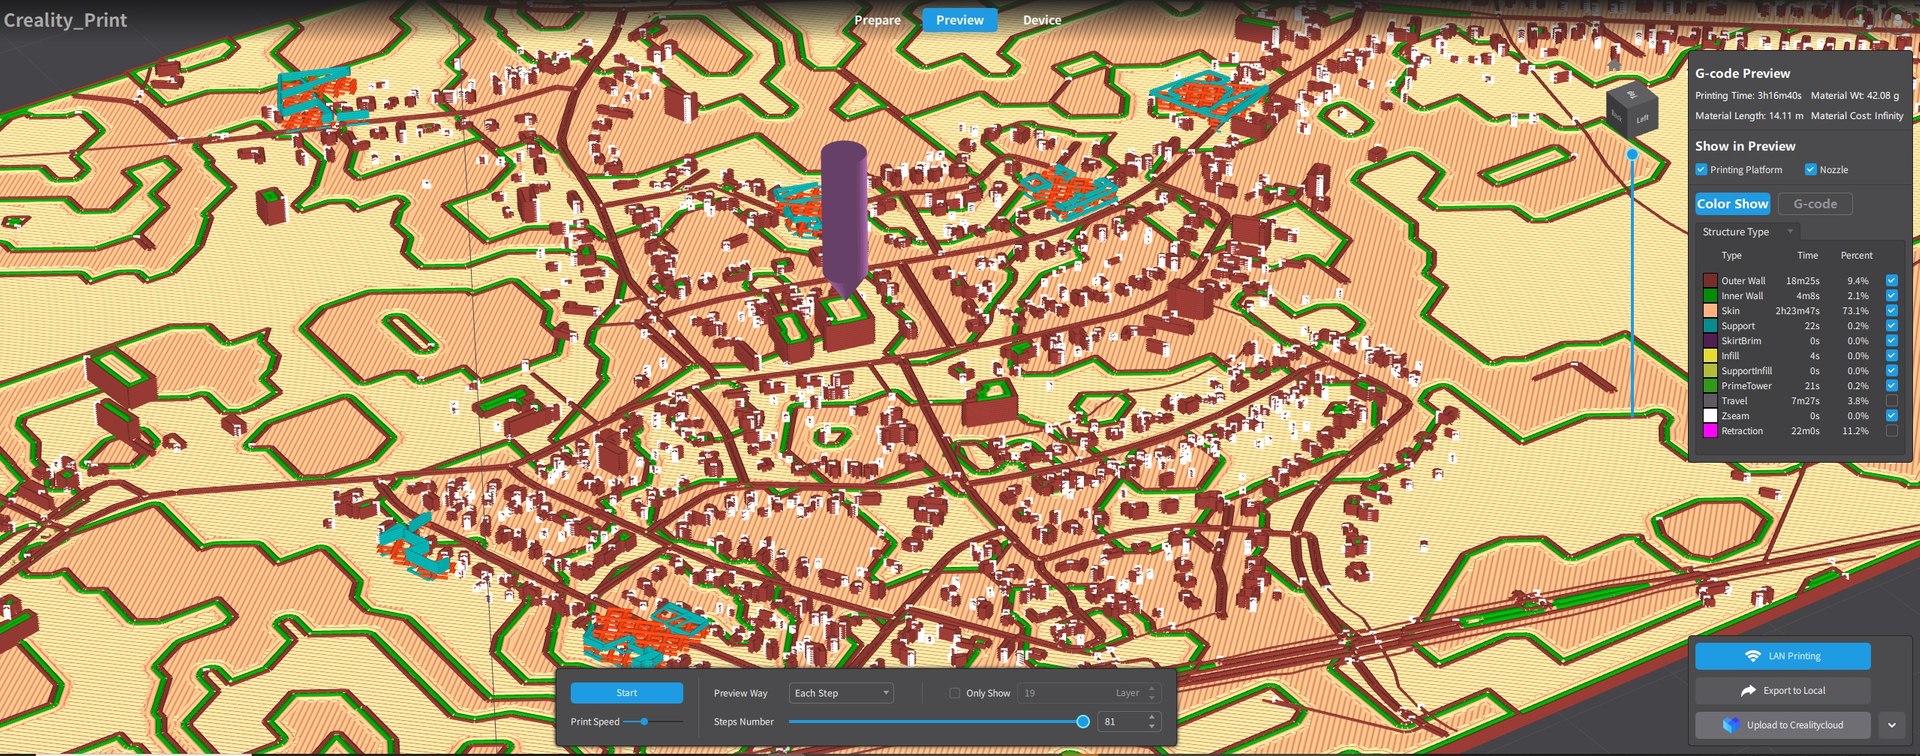Click the Steps Number slider handle

(x=1083, y=721)
